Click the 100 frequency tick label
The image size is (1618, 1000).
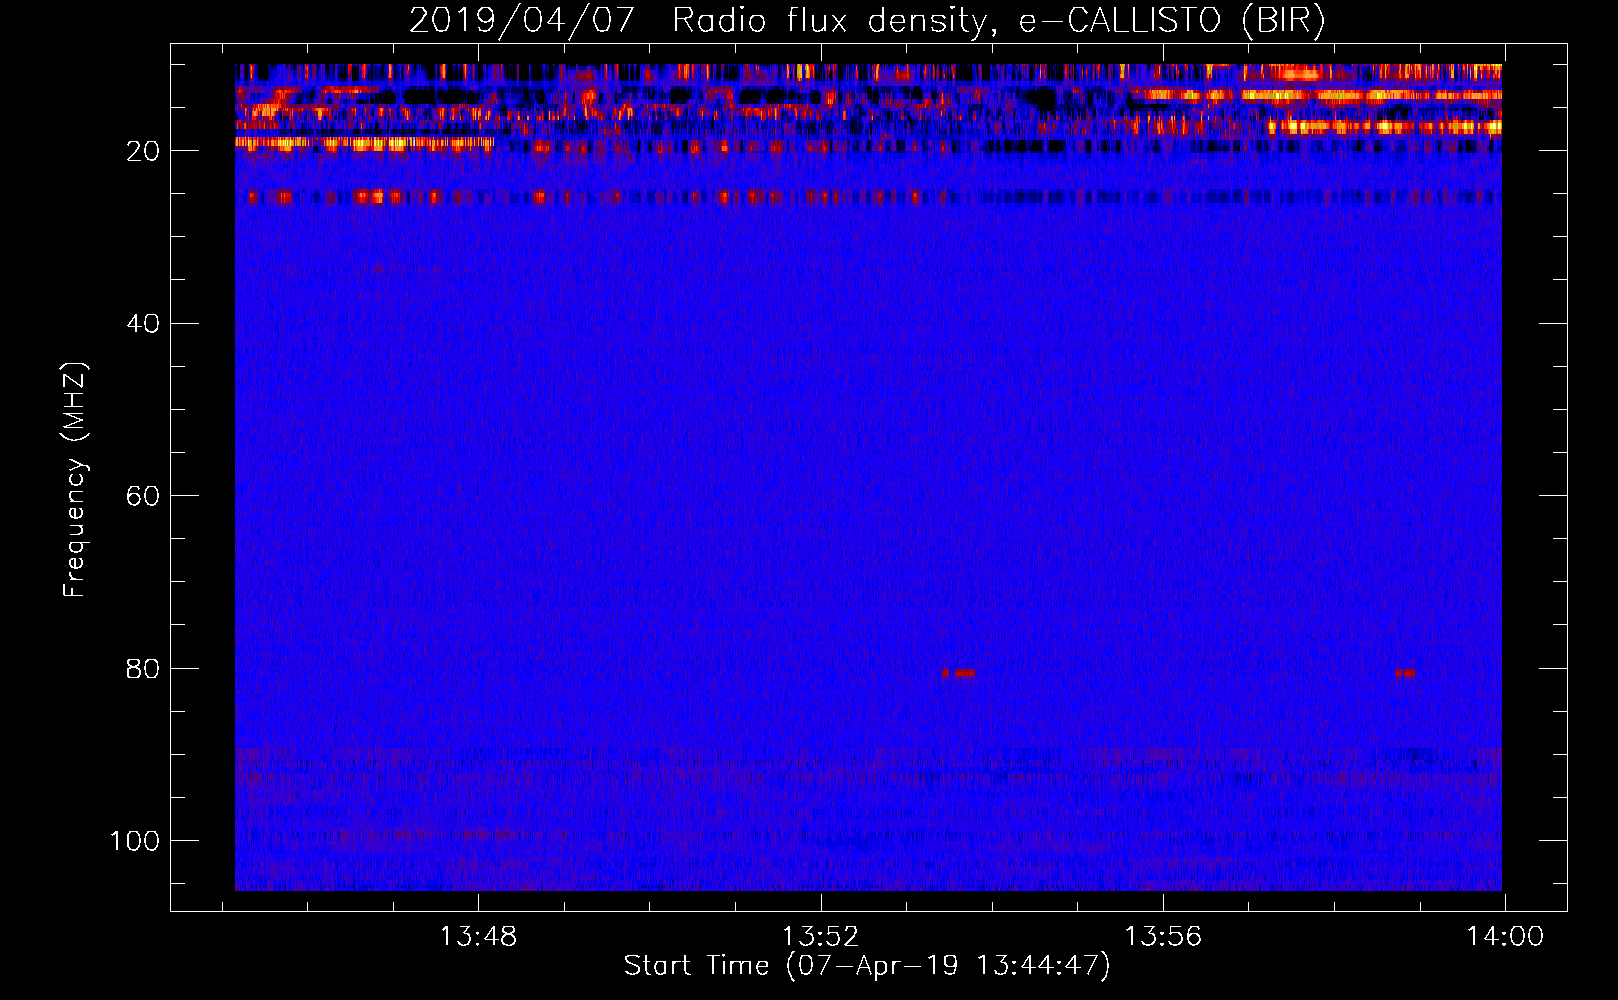coord(135,841)
